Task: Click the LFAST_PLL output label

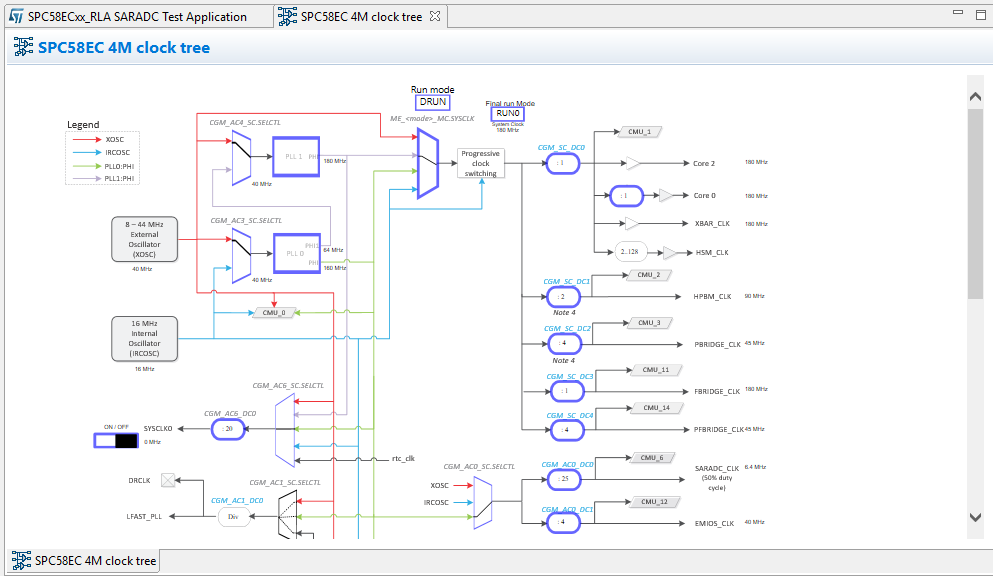Action: coord(144,517)
